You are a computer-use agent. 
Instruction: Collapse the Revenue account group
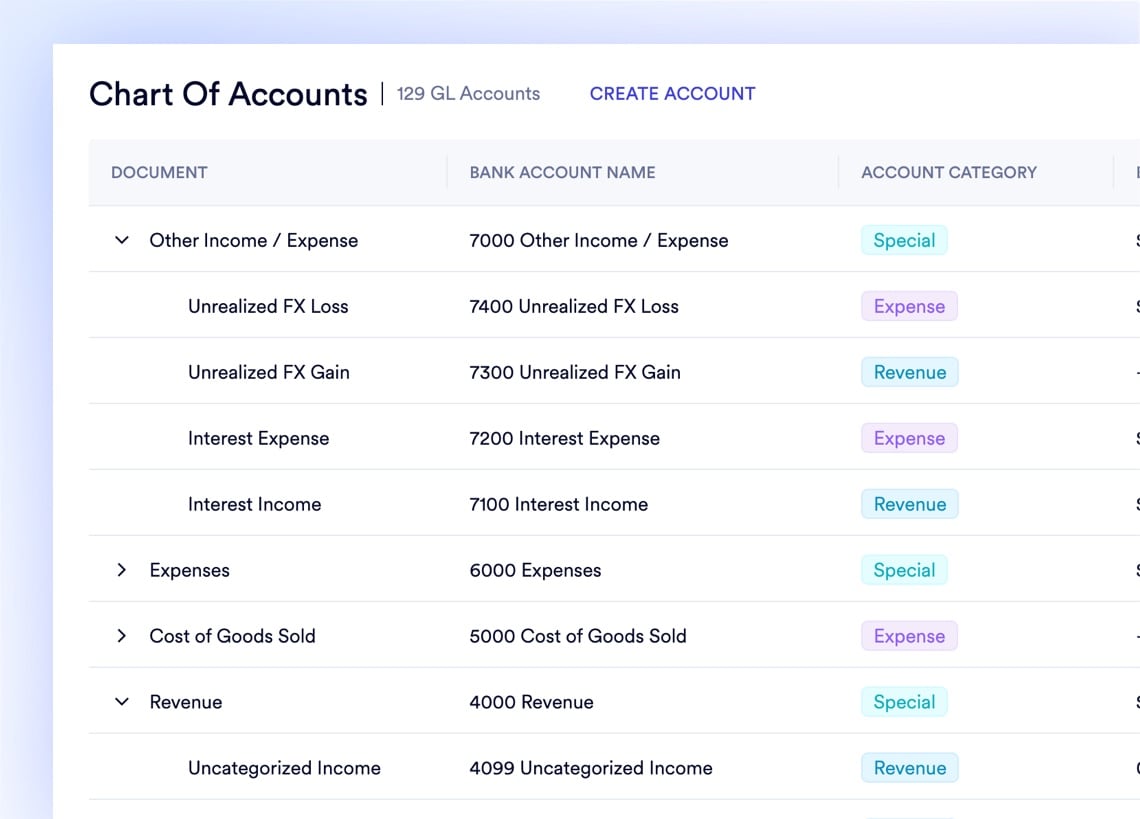(122, 702)
